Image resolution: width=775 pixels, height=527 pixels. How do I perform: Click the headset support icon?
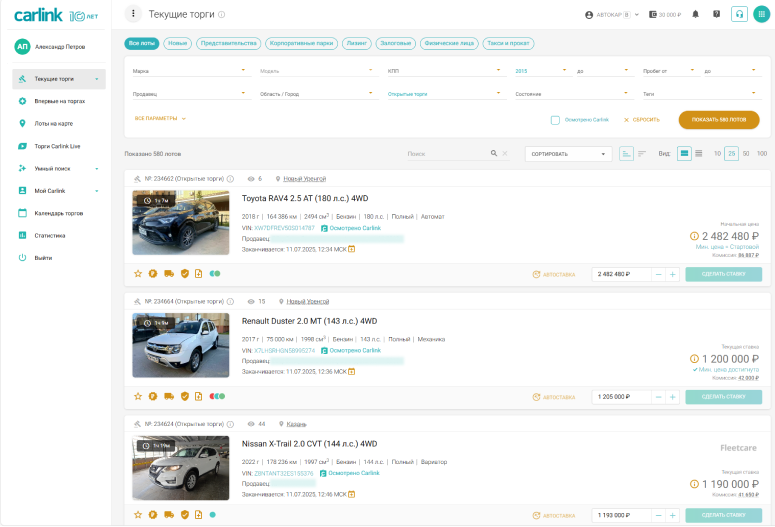tap(739, 15)
